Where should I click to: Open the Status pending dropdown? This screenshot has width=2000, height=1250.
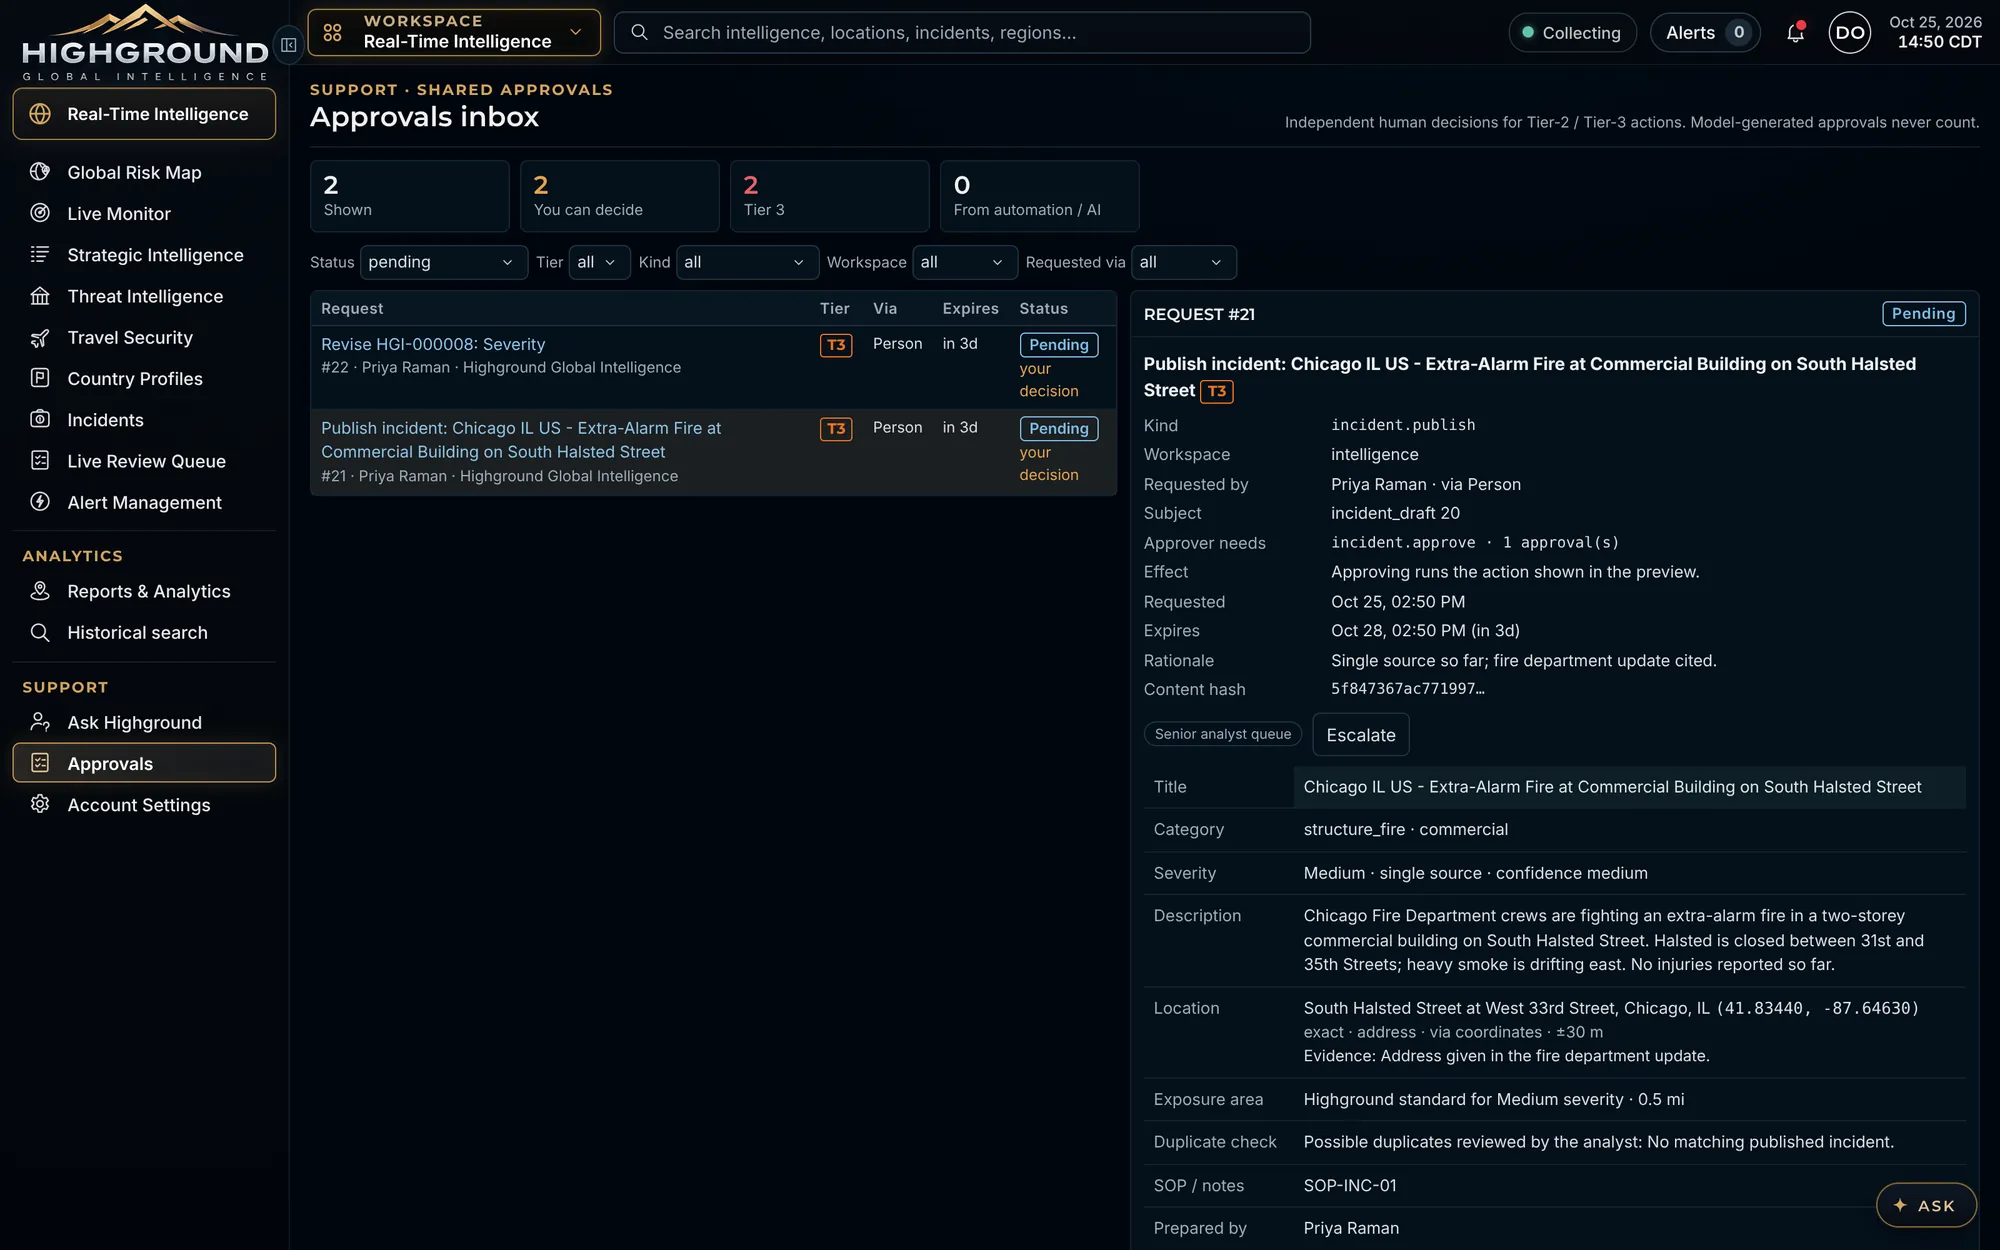pyautogui.click(x=443, y=262)
